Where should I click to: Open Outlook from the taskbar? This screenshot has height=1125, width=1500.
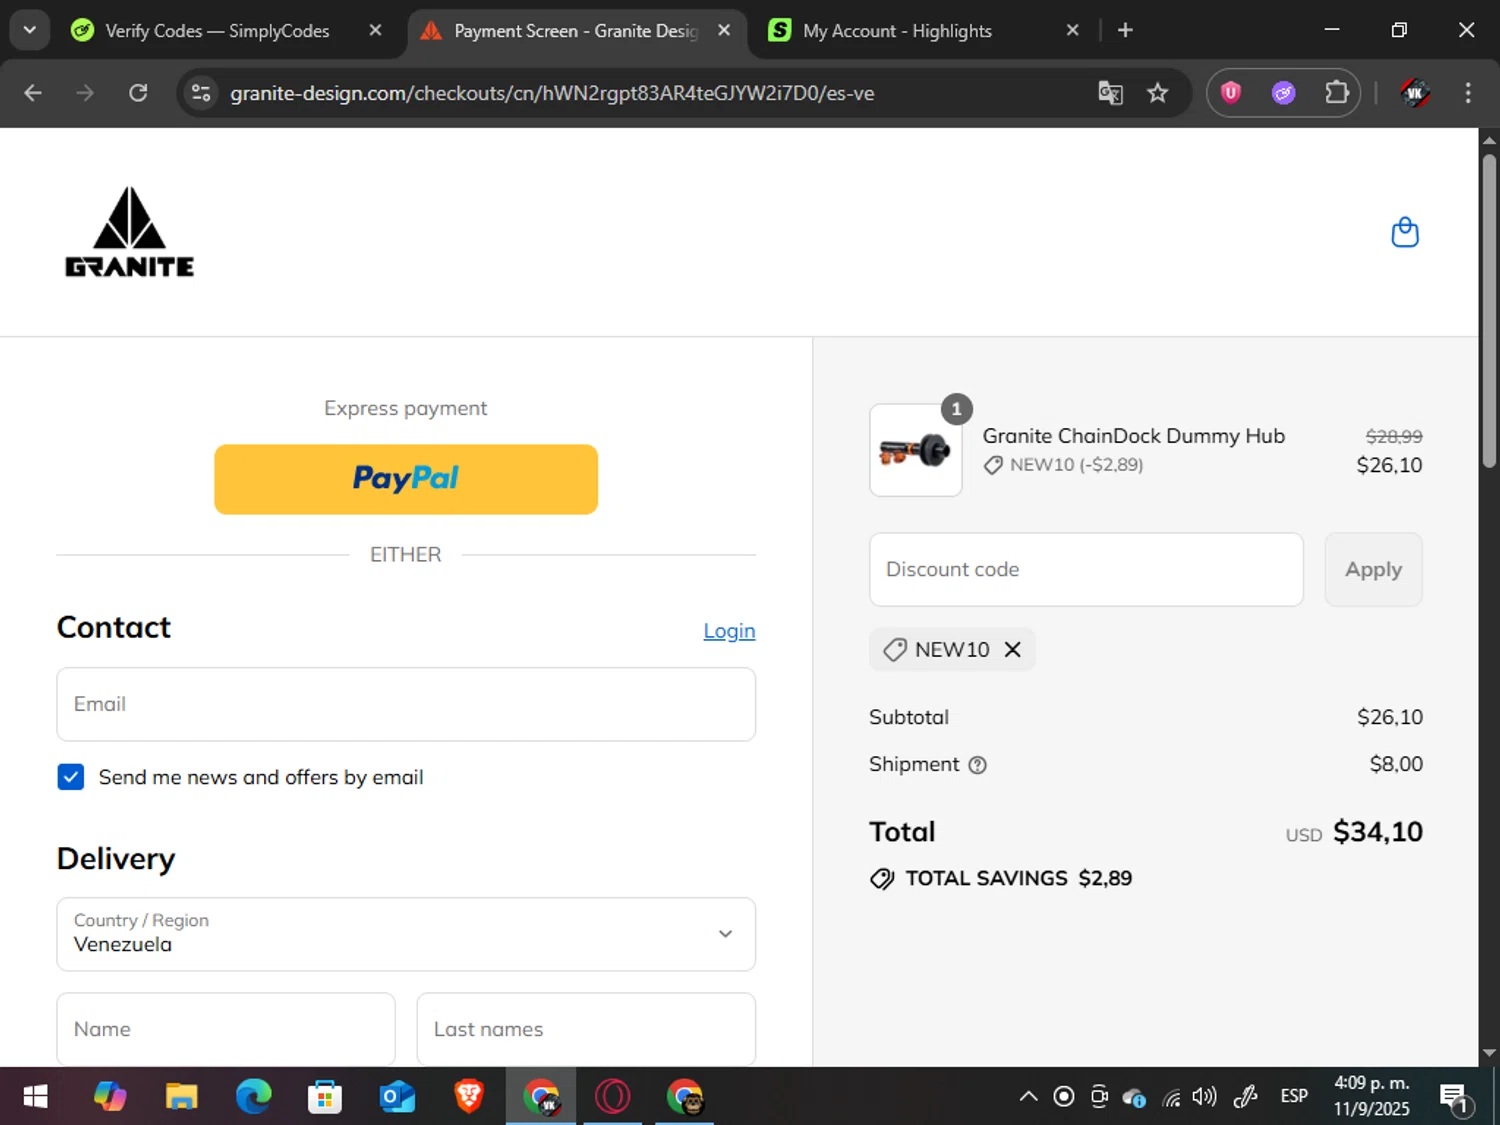coord(397,1097)
